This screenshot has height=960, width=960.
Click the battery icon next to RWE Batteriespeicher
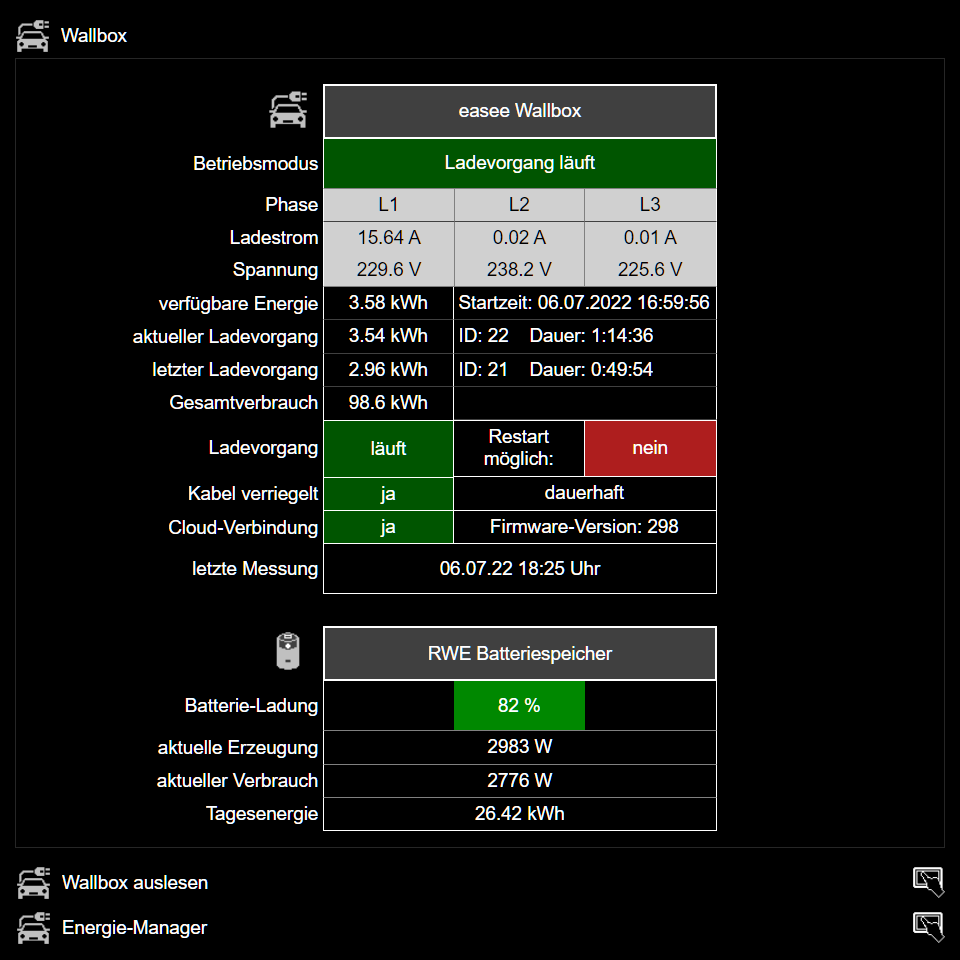tap(288, 651)
